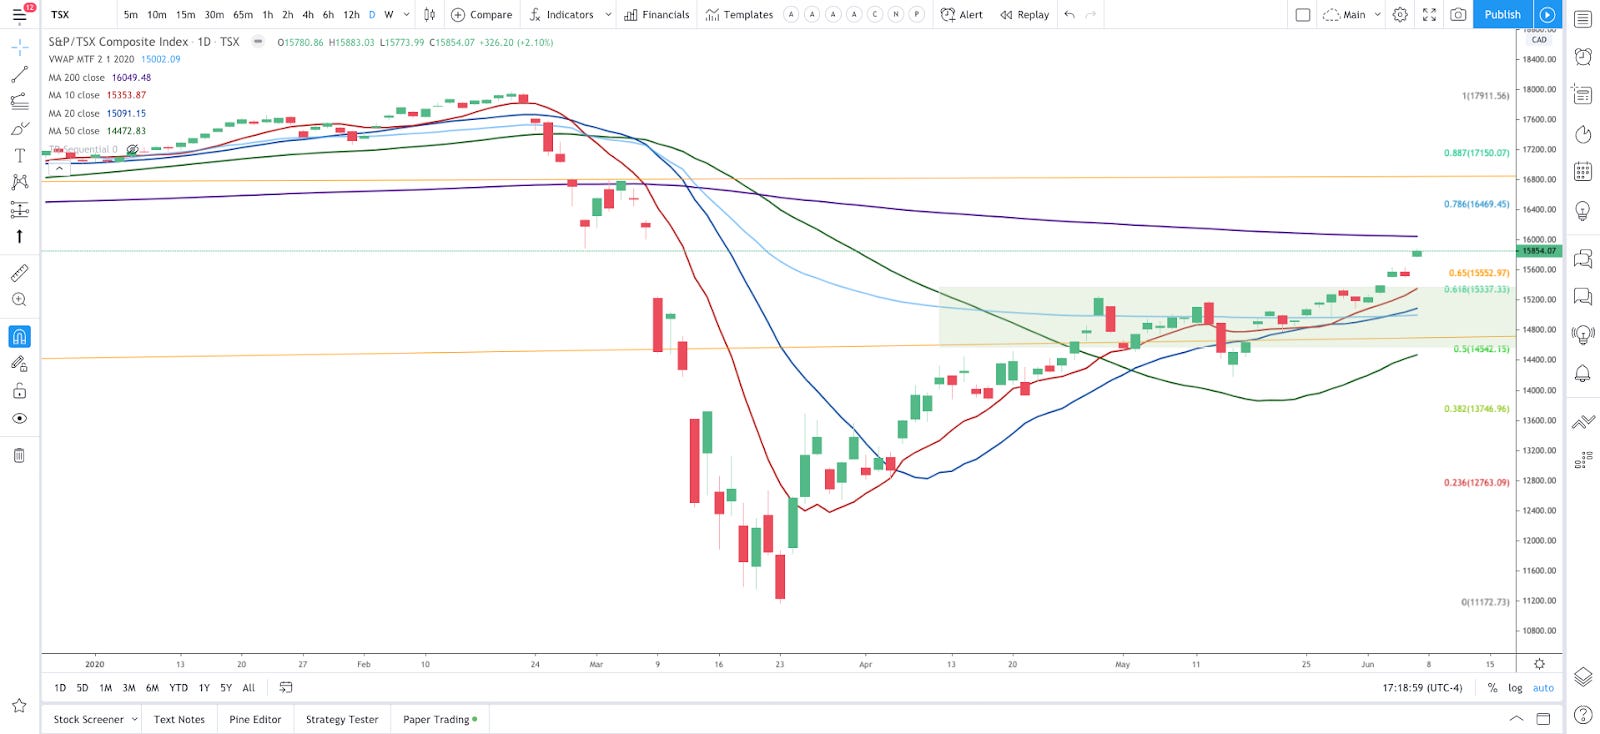This screenshot has width=1600, height=734.
Task: Select the ruler measure tool
Action: tap(19, 273)
